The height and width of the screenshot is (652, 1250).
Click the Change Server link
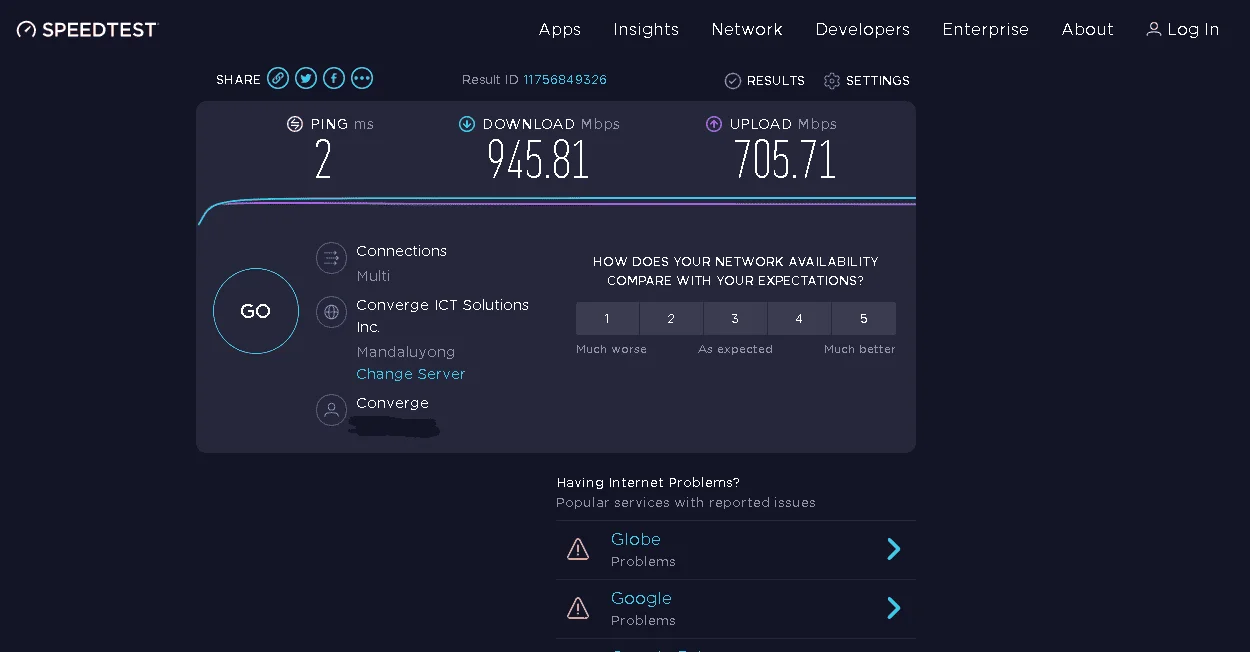pos(411,374)
